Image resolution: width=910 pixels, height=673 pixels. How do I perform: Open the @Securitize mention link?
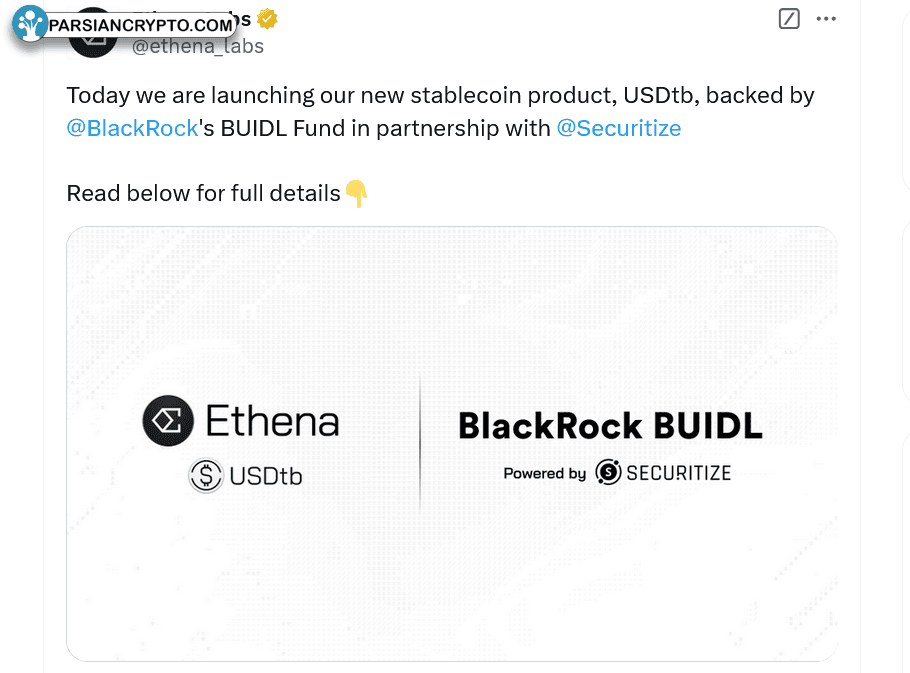click(x=618, y=128)
